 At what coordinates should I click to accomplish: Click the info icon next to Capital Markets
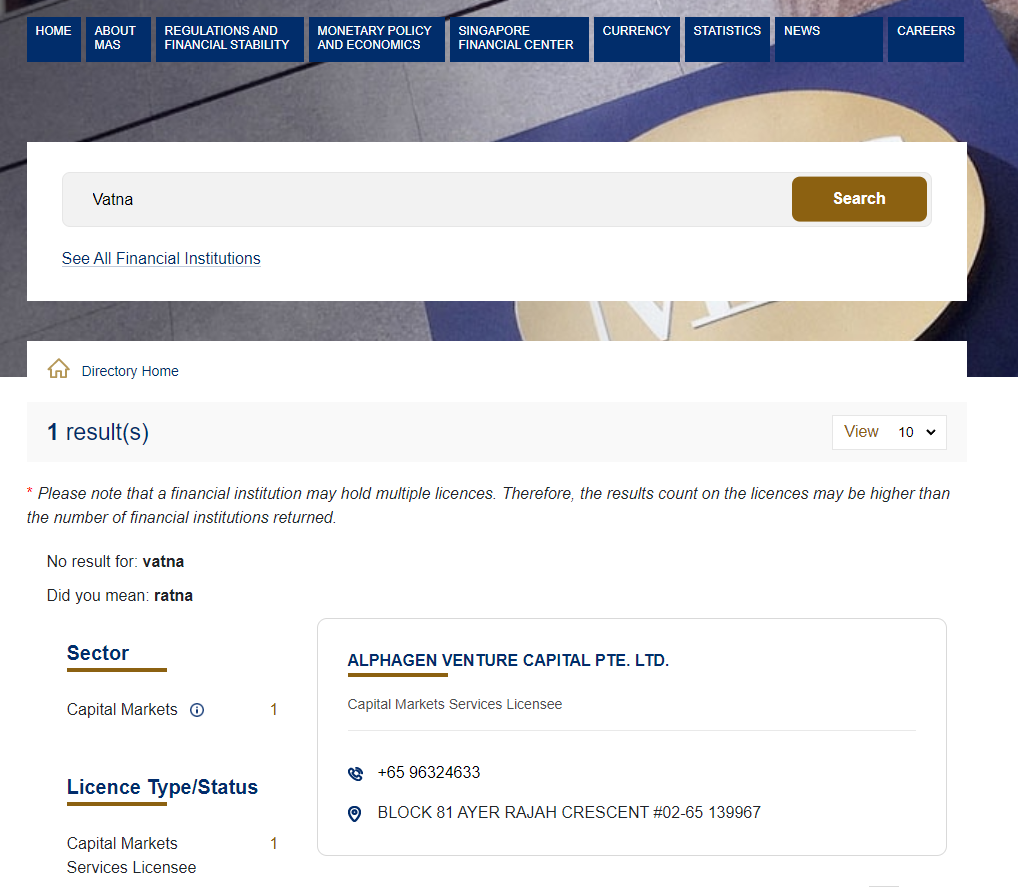pyautogui.click(x=197, y=710)
